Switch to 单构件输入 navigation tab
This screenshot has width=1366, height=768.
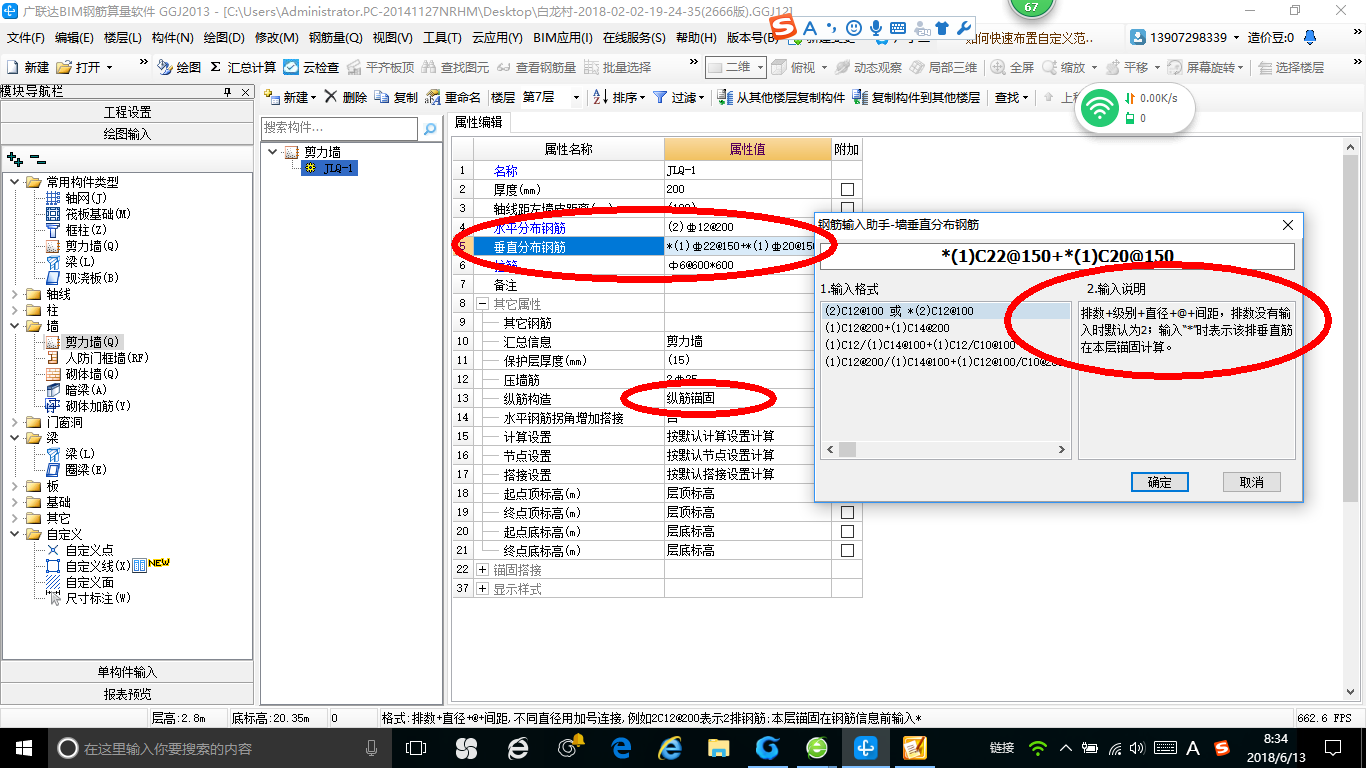[127, 672]
